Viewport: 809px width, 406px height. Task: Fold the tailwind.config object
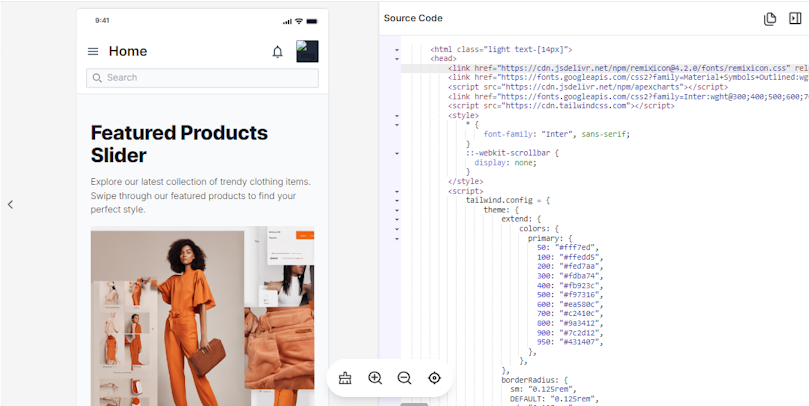(x=397, y=201)
